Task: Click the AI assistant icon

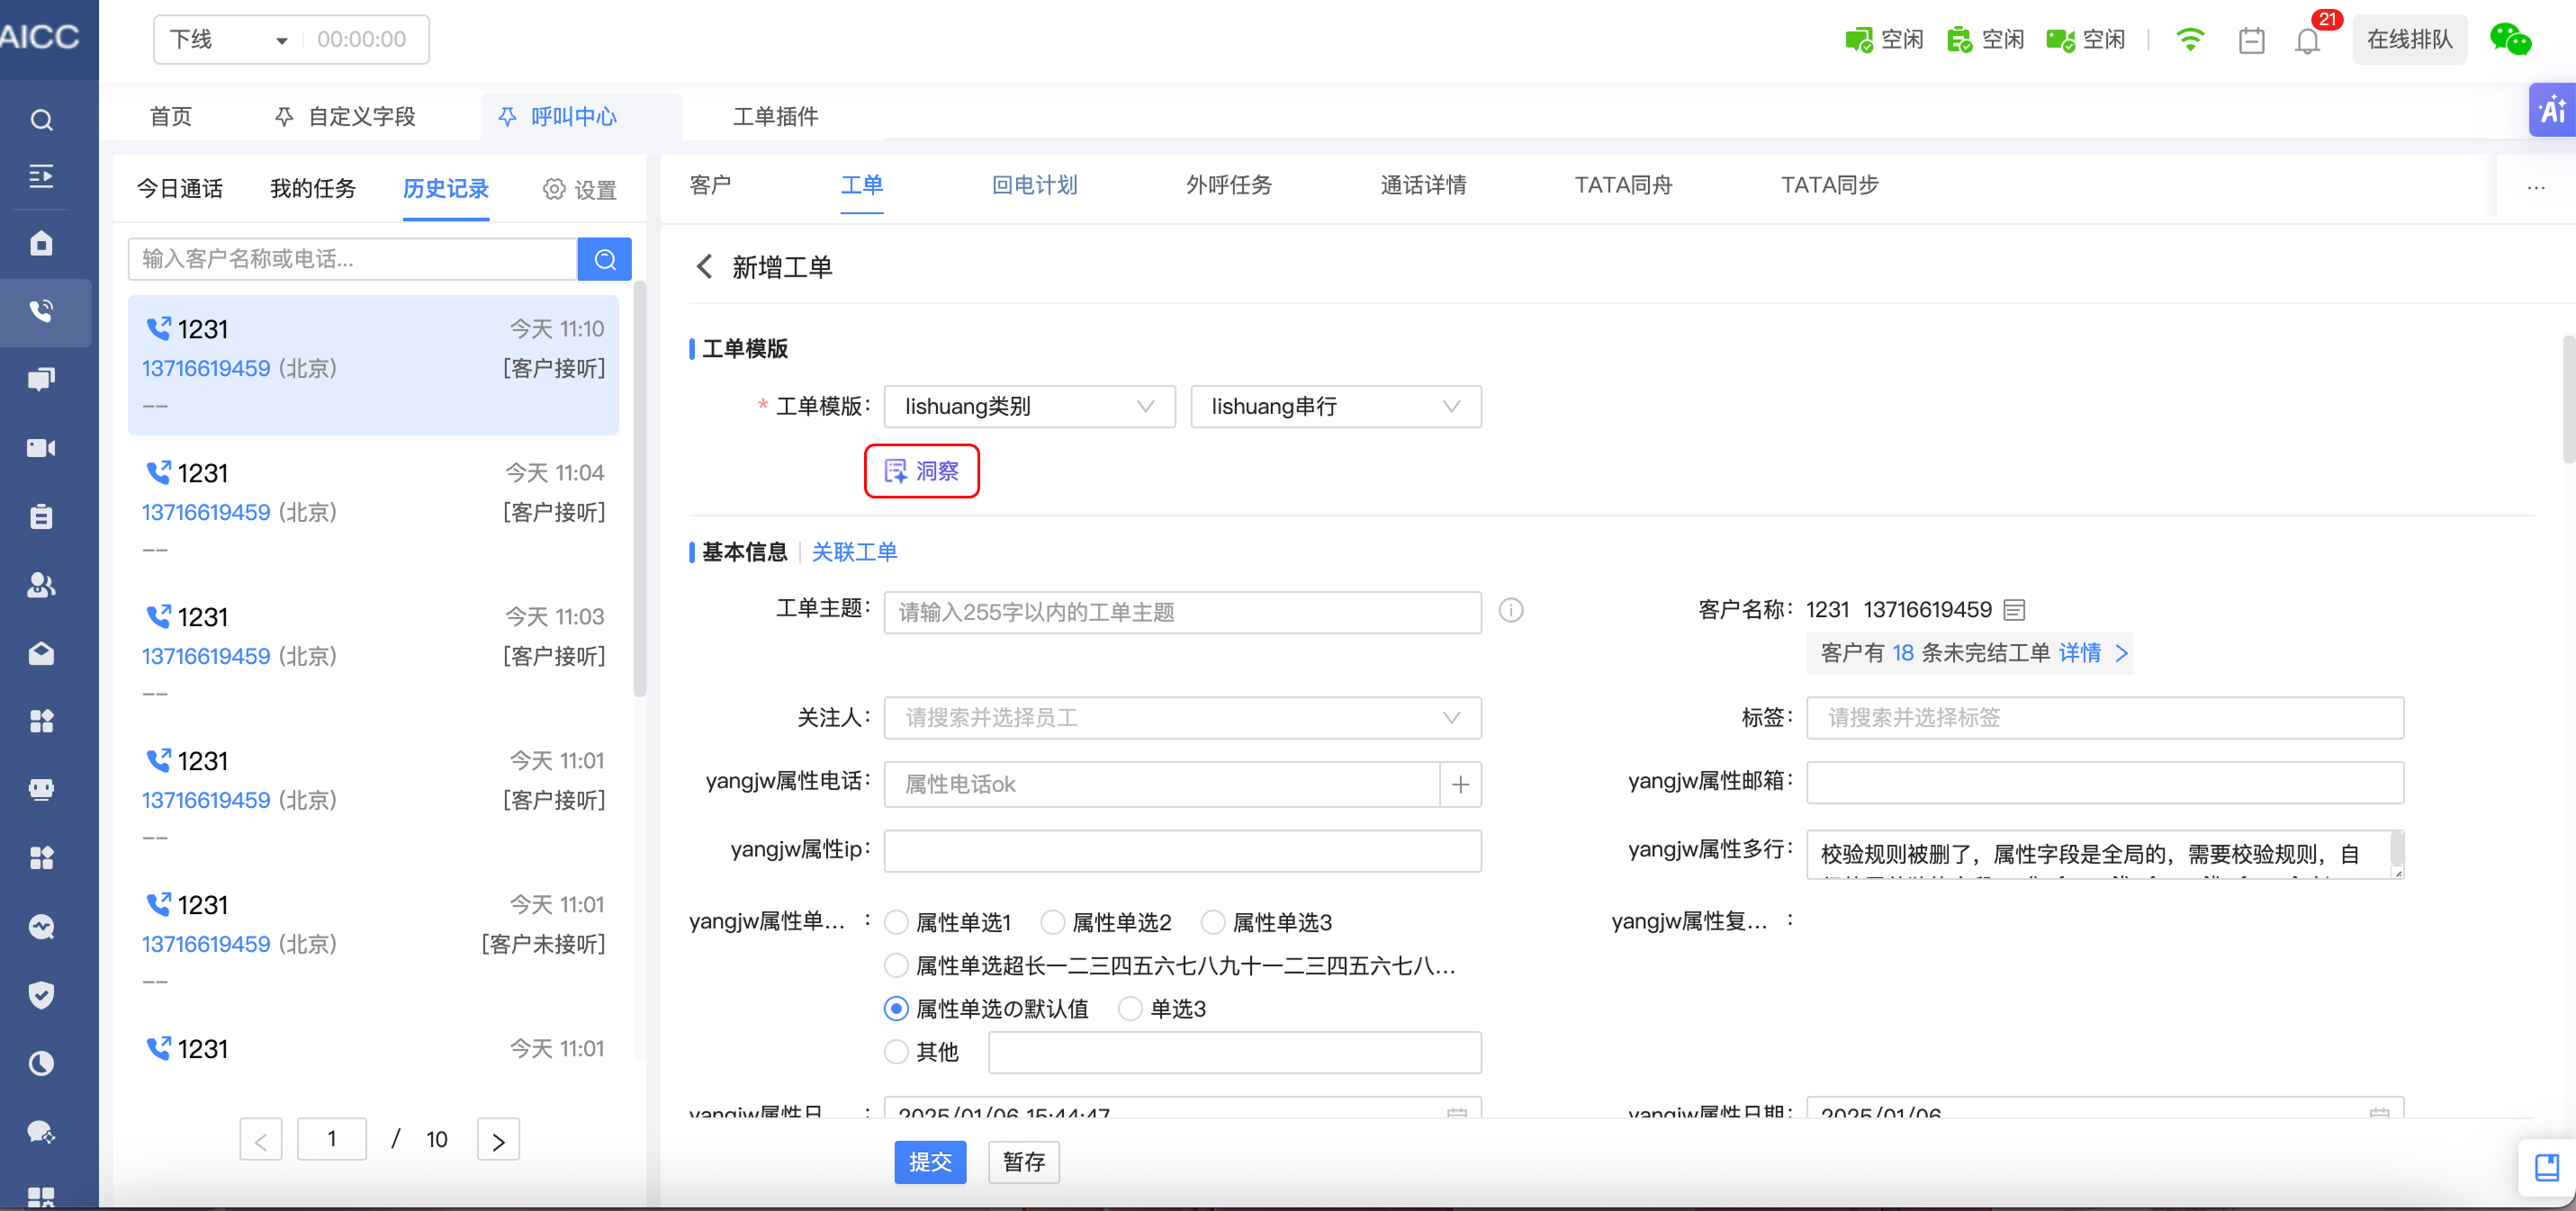Action: coord(2551,110)
